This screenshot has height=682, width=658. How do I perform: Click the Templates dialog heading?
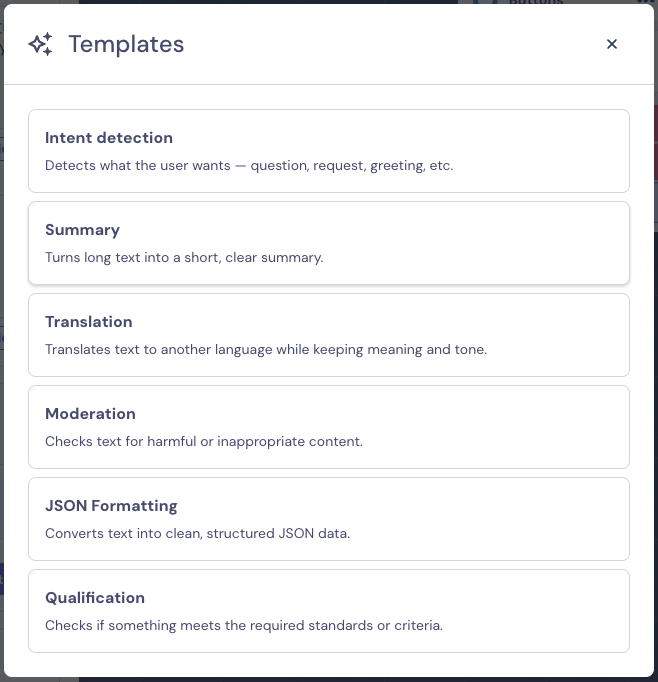pos(126,44)
